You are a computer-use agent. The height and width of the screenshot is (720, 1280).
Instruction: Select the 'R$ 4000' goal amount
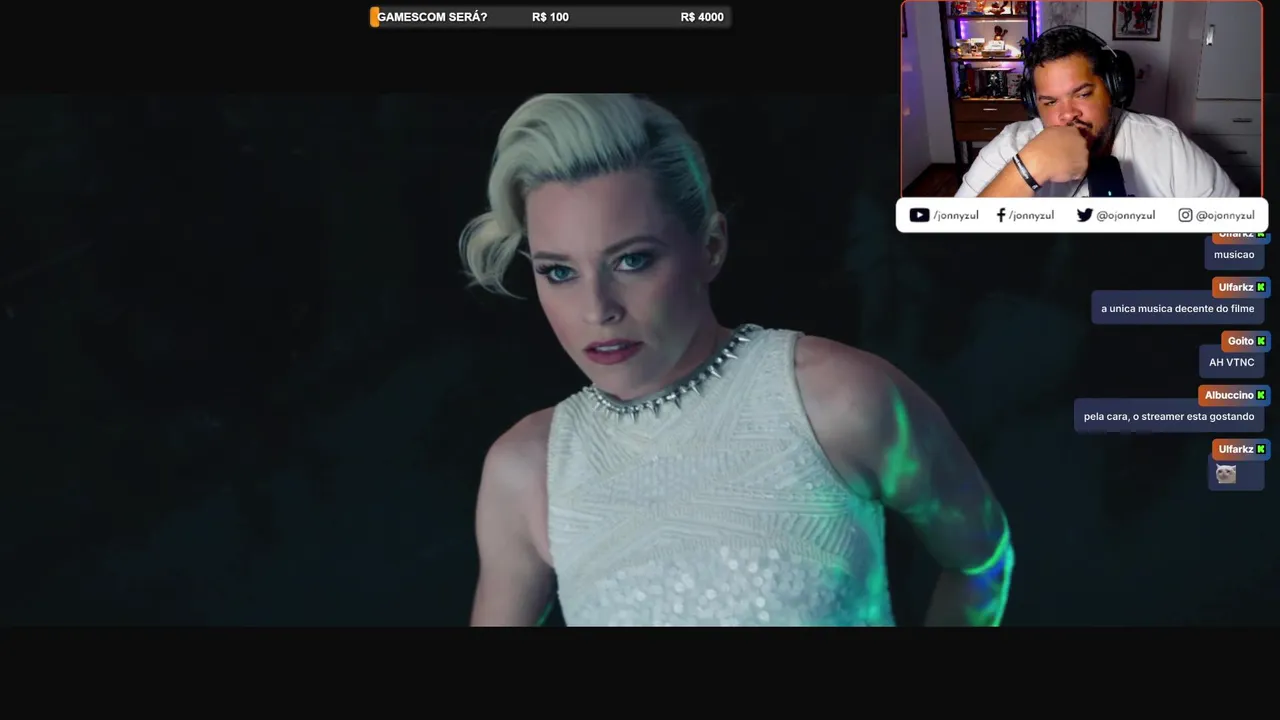pyautogui.click(x=702, y=17)
